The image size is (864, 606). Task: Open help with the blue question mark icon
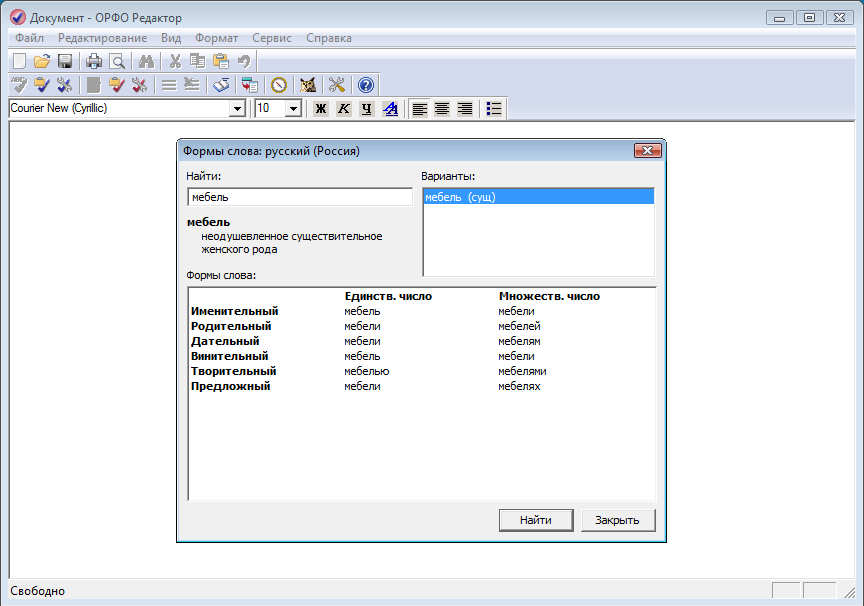tap(366, 85)
